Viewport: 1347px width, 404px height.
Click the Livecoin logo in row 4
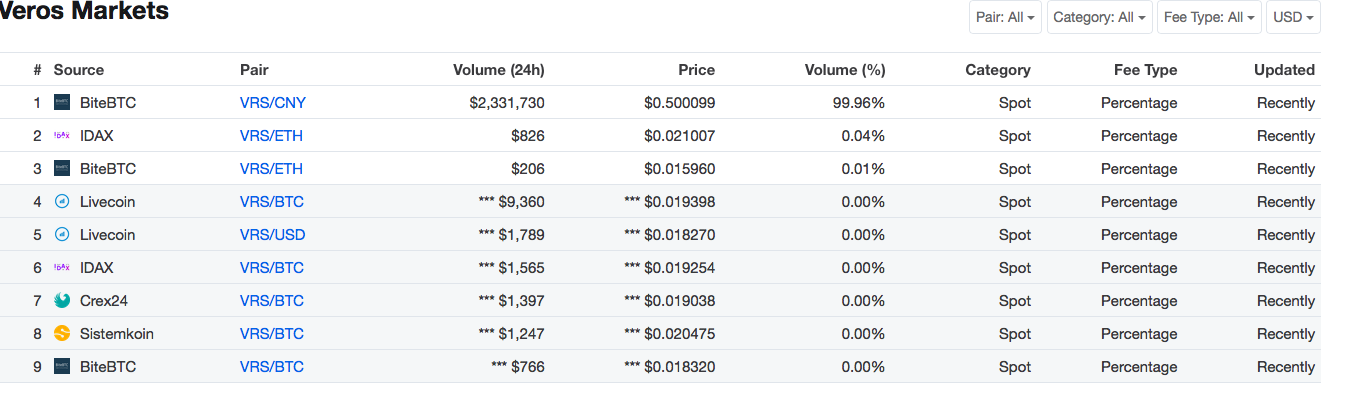point(62,201)
